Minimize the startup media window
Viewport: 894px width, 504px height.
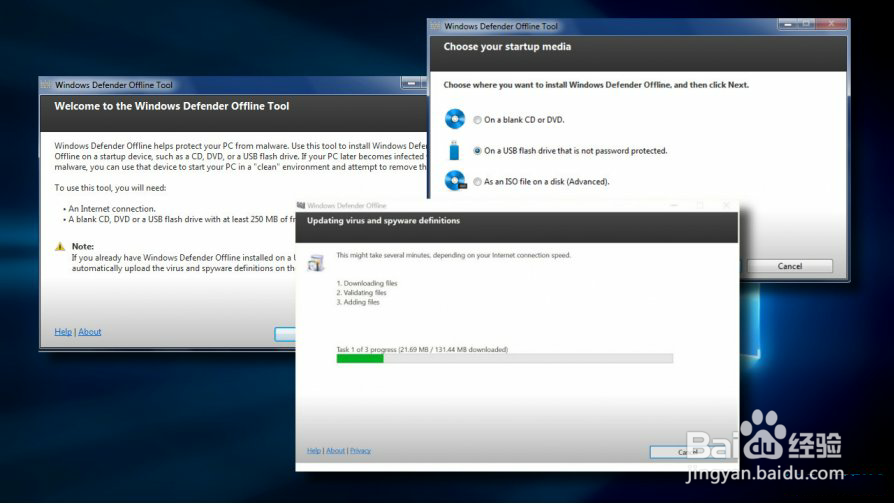[788, 24]
